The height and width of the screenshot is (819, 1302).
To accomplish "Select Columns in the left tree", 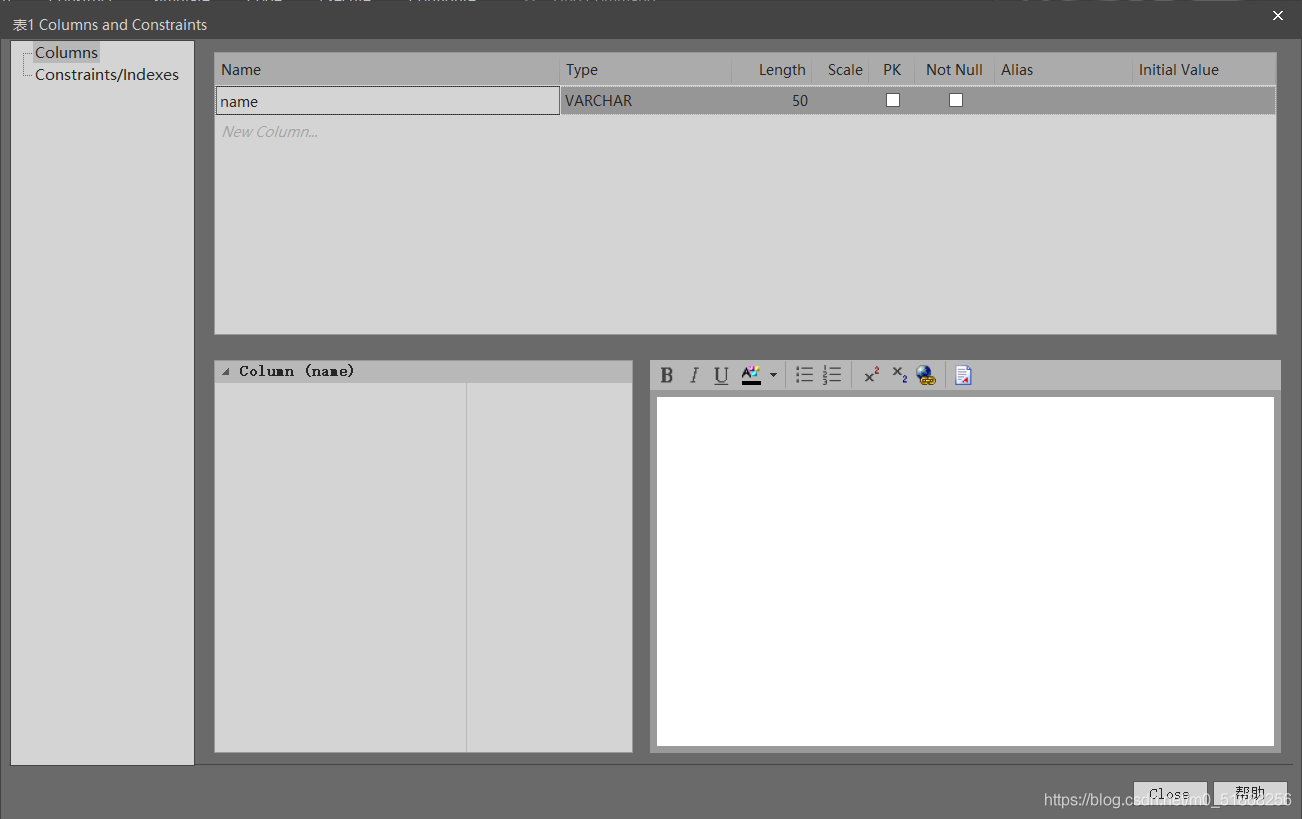I will 66,53.
